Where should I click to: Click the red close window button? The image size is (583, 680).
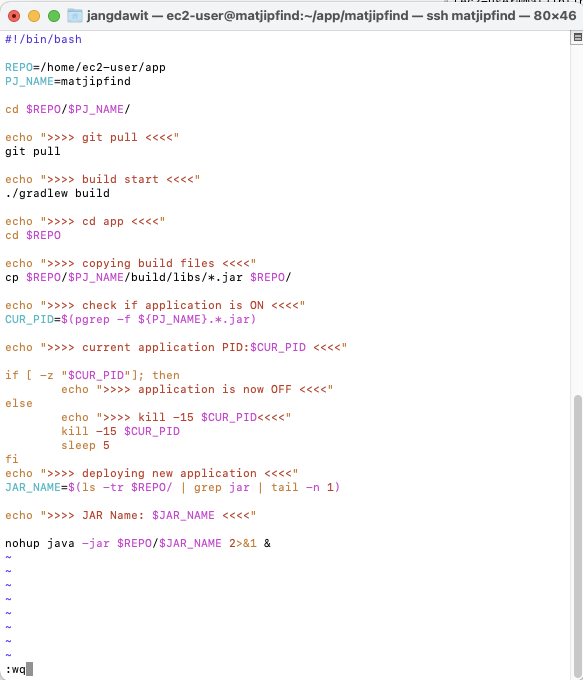[14, 16]
